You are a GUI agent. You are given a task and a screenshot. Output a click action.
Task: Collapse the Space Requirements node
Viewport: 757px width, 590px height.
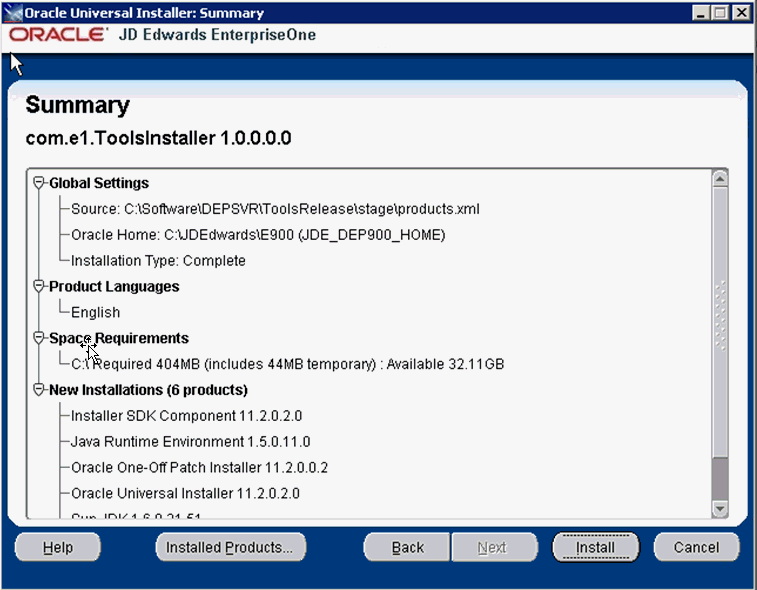click(39, 338)
